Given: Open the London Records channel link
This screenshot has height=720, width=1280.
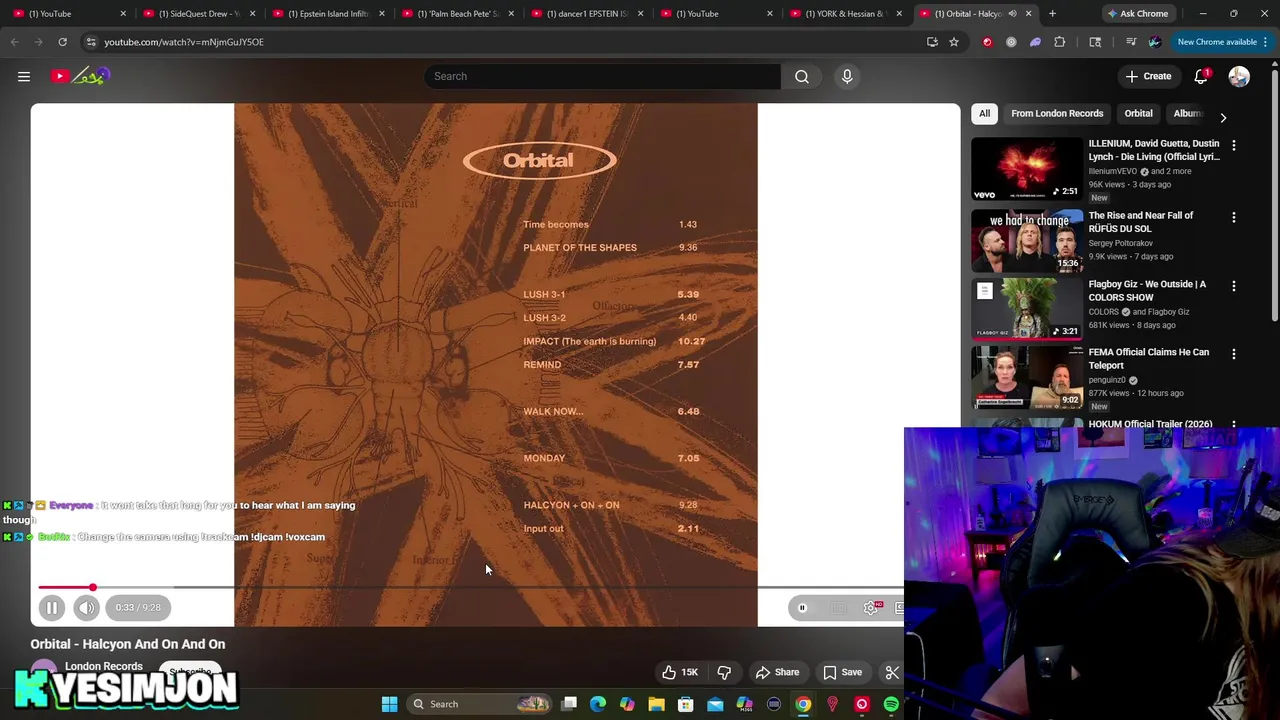Looking at the screenshot, I should [104, 666].
